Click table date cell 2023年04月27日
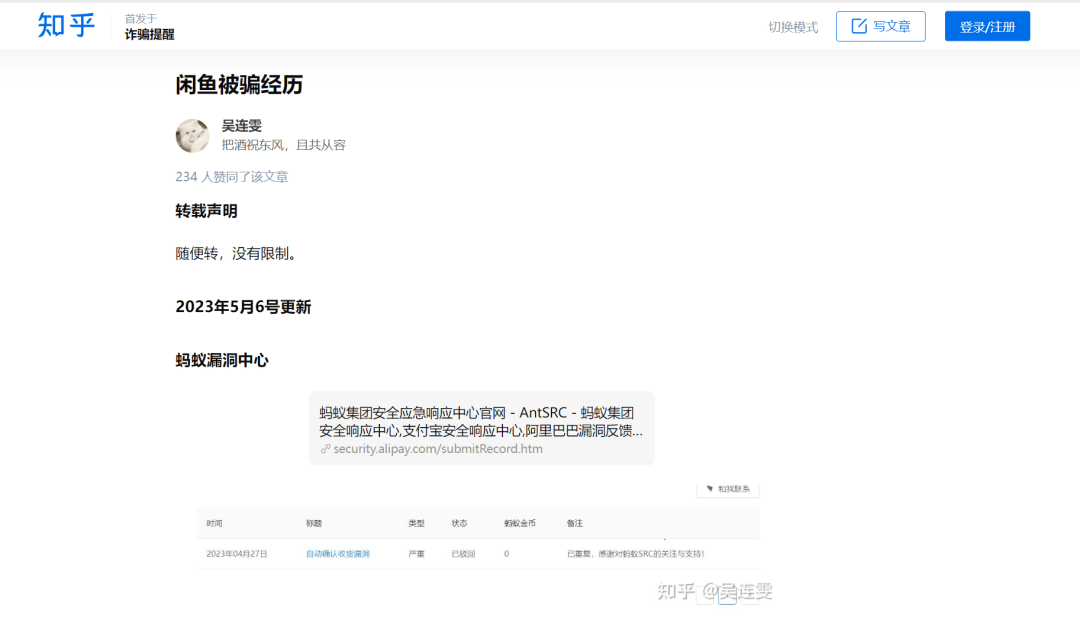This screenshot has height=623, width=1080. (x=236, y=553)
